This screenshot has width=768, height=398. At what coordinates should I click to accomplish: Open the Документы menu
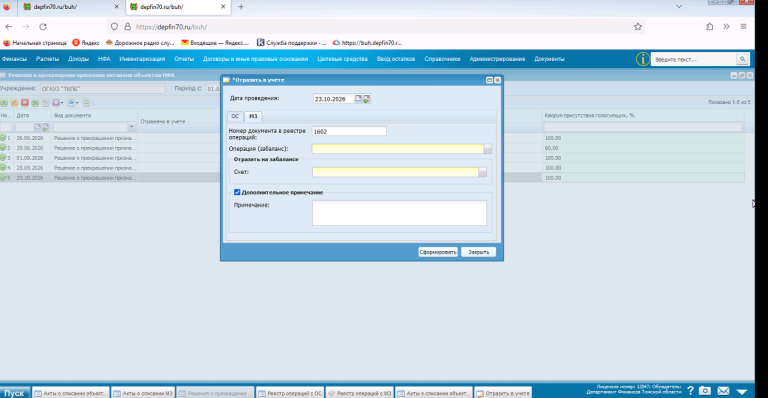tap(549, 59)
